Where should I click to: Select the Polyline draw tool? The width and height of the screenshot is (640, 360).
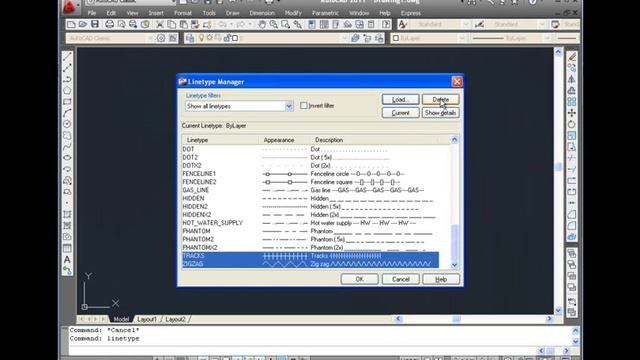pos(67,79)
